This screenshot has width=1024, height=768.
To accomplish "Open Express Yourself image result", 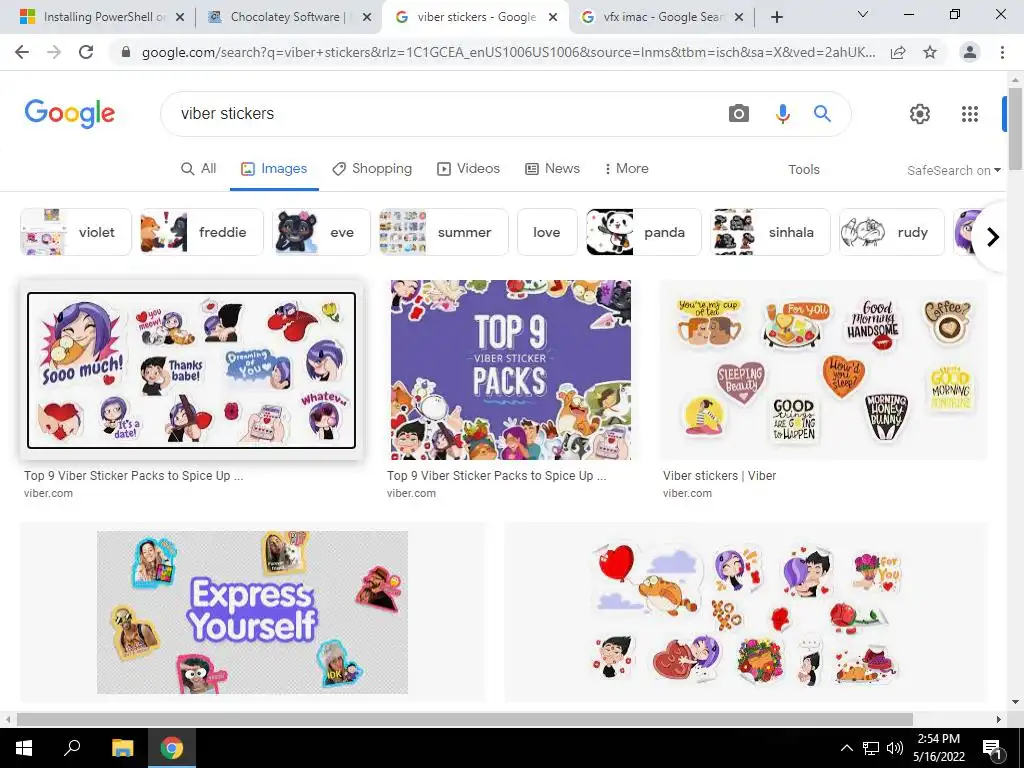I will click(252, 612).
